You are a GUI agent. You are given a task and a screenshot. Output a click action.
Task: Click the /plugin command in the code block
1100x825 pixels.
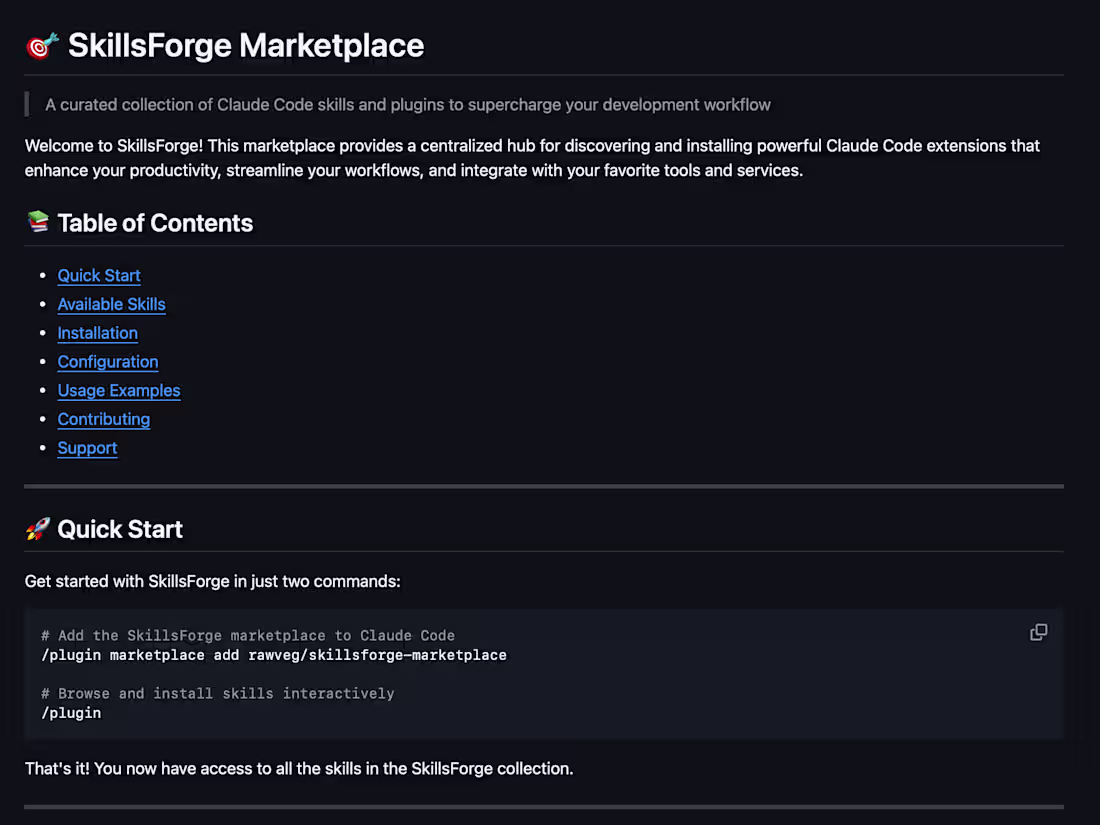tap(70, 712)
